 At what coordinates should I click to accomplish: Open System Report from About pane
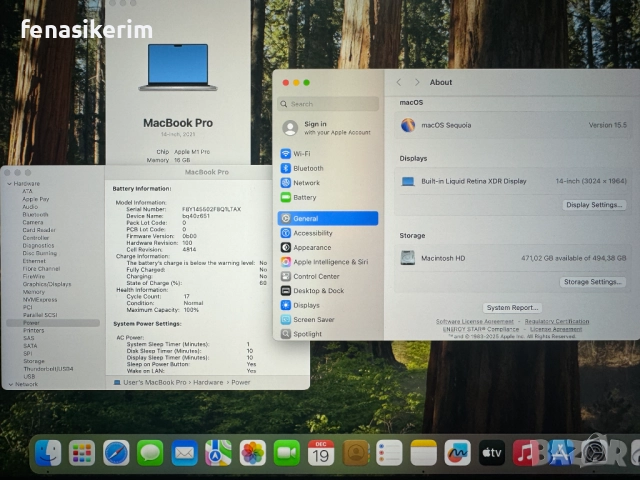[x=512, y=308]
